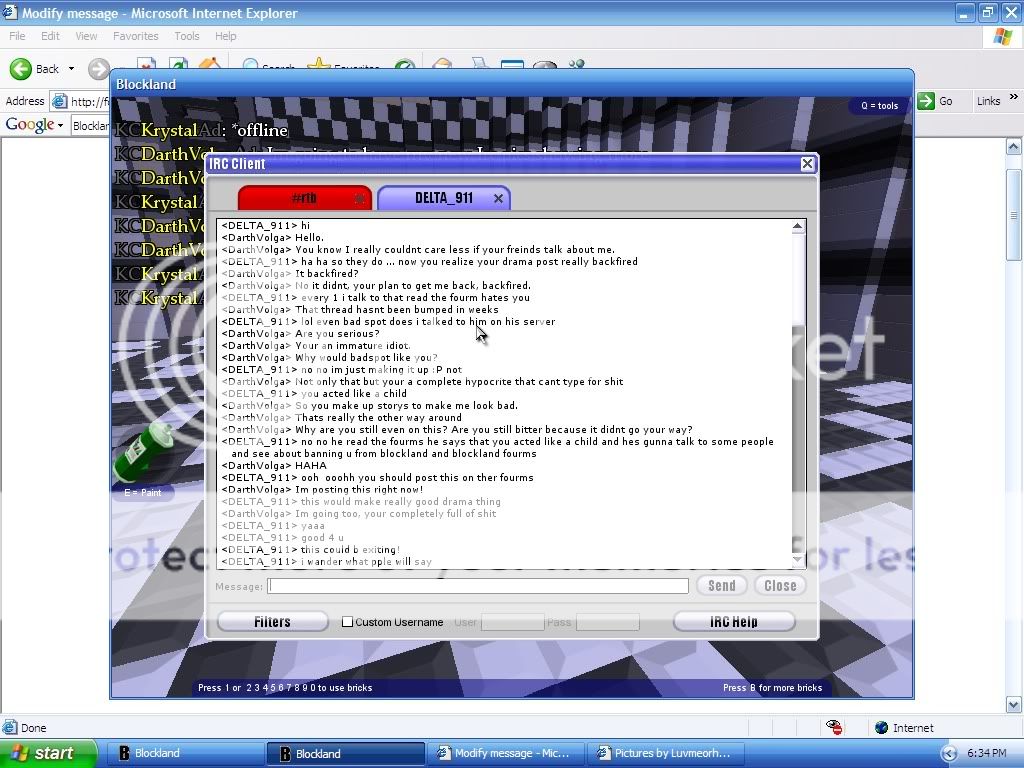Expand the Links toolbar chevron

click(1014, 97)
